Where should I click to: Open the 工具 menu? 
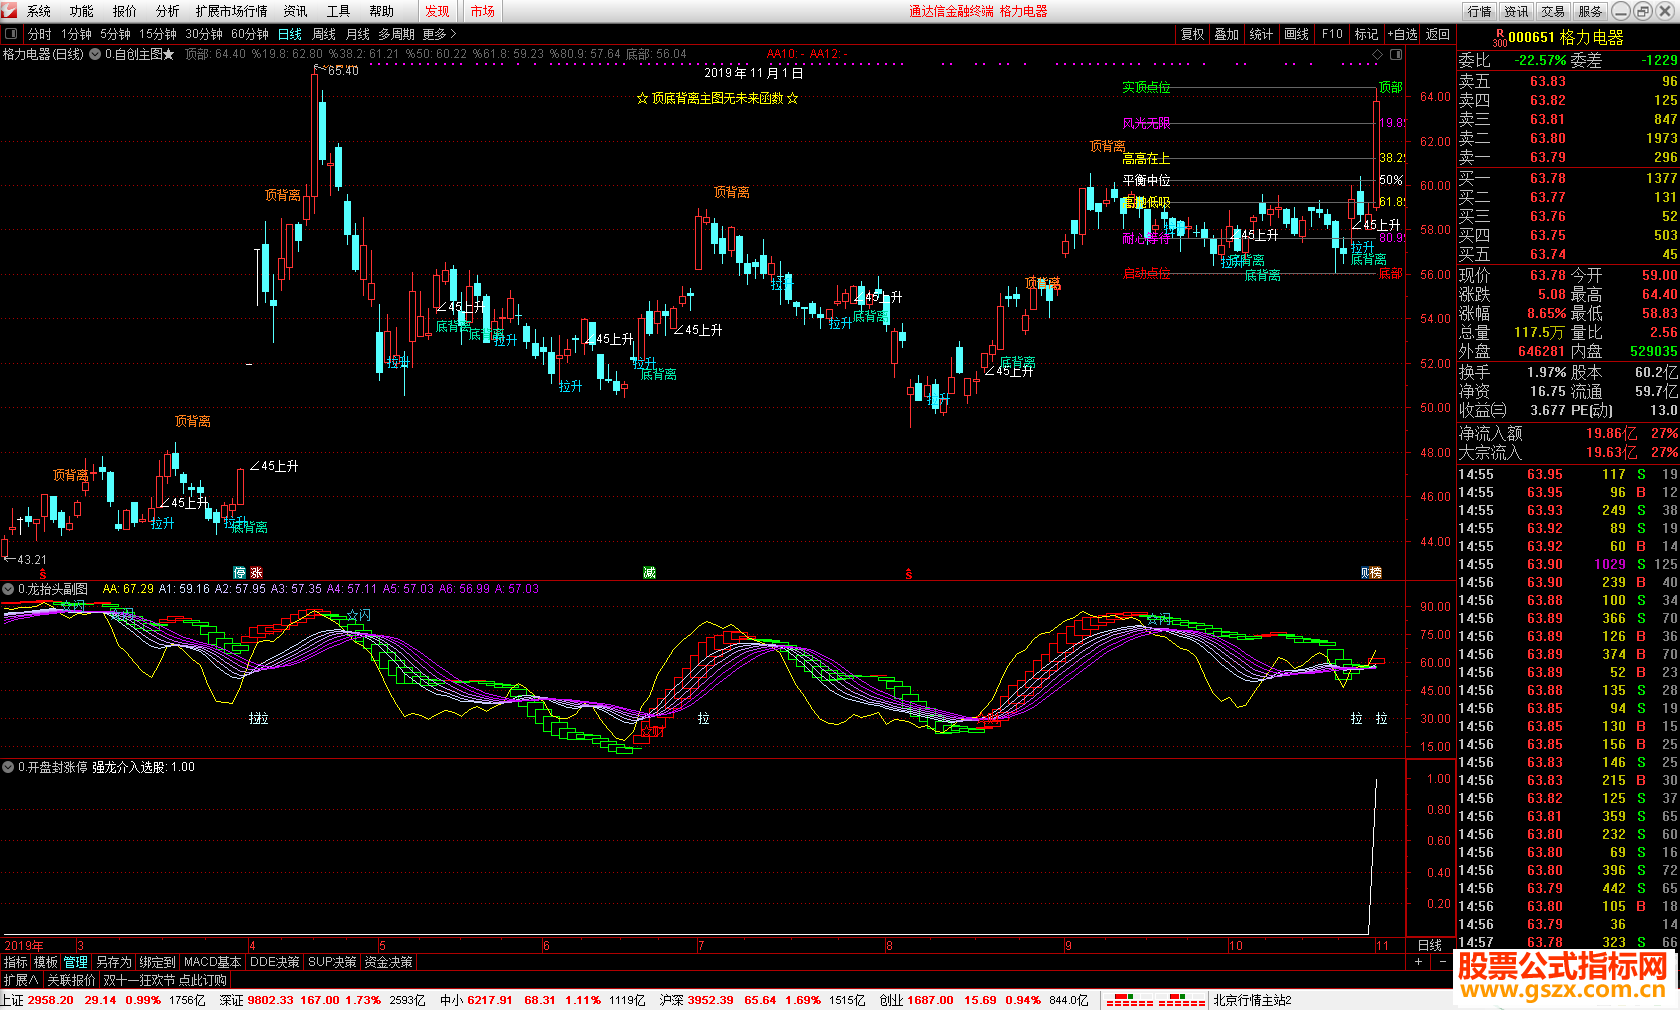tap(338, 11)
